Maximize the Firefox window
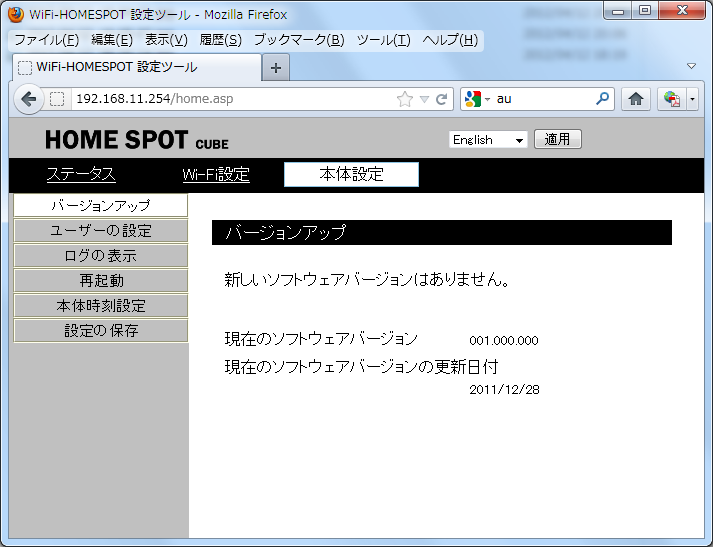 click(645, 11)
